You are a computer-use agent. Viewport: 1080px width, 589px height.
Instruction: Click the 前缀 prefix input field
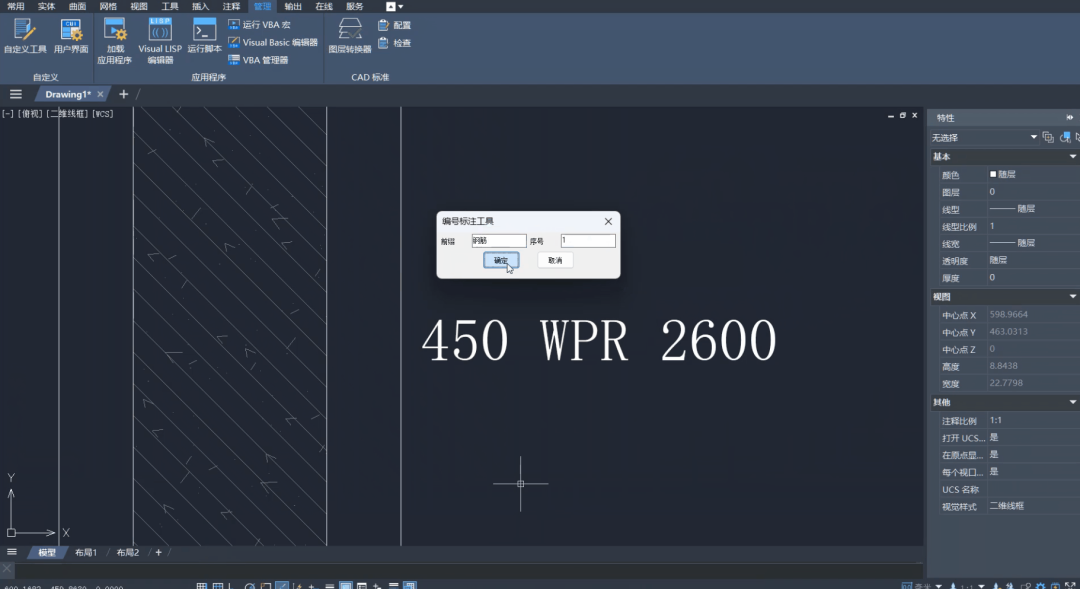(499, 240)
